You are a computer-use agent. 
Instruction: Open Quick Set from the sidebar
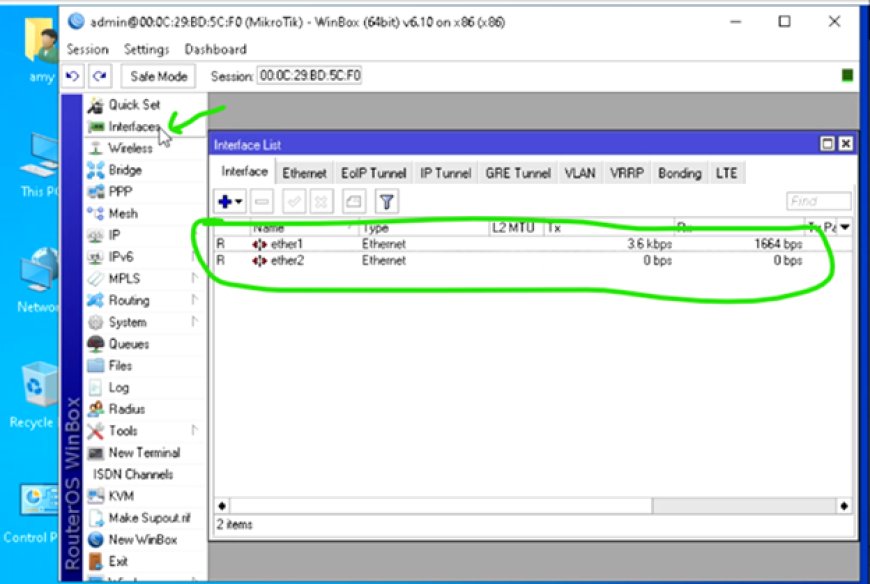134,105
